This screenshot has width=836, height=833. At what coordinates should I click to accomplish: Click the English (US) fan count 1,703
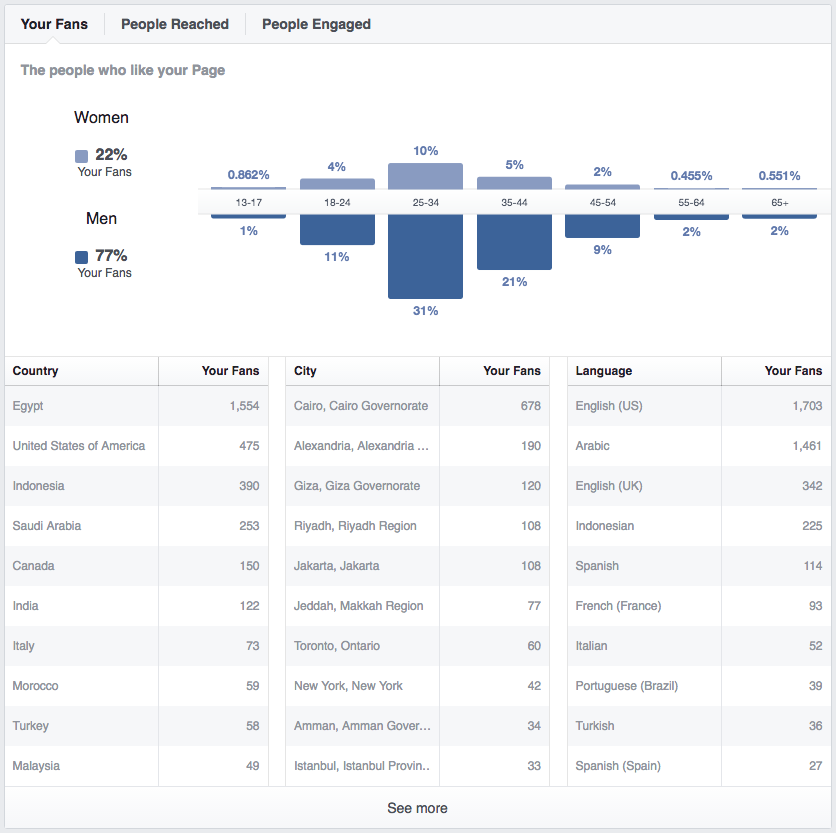point(807,406)
